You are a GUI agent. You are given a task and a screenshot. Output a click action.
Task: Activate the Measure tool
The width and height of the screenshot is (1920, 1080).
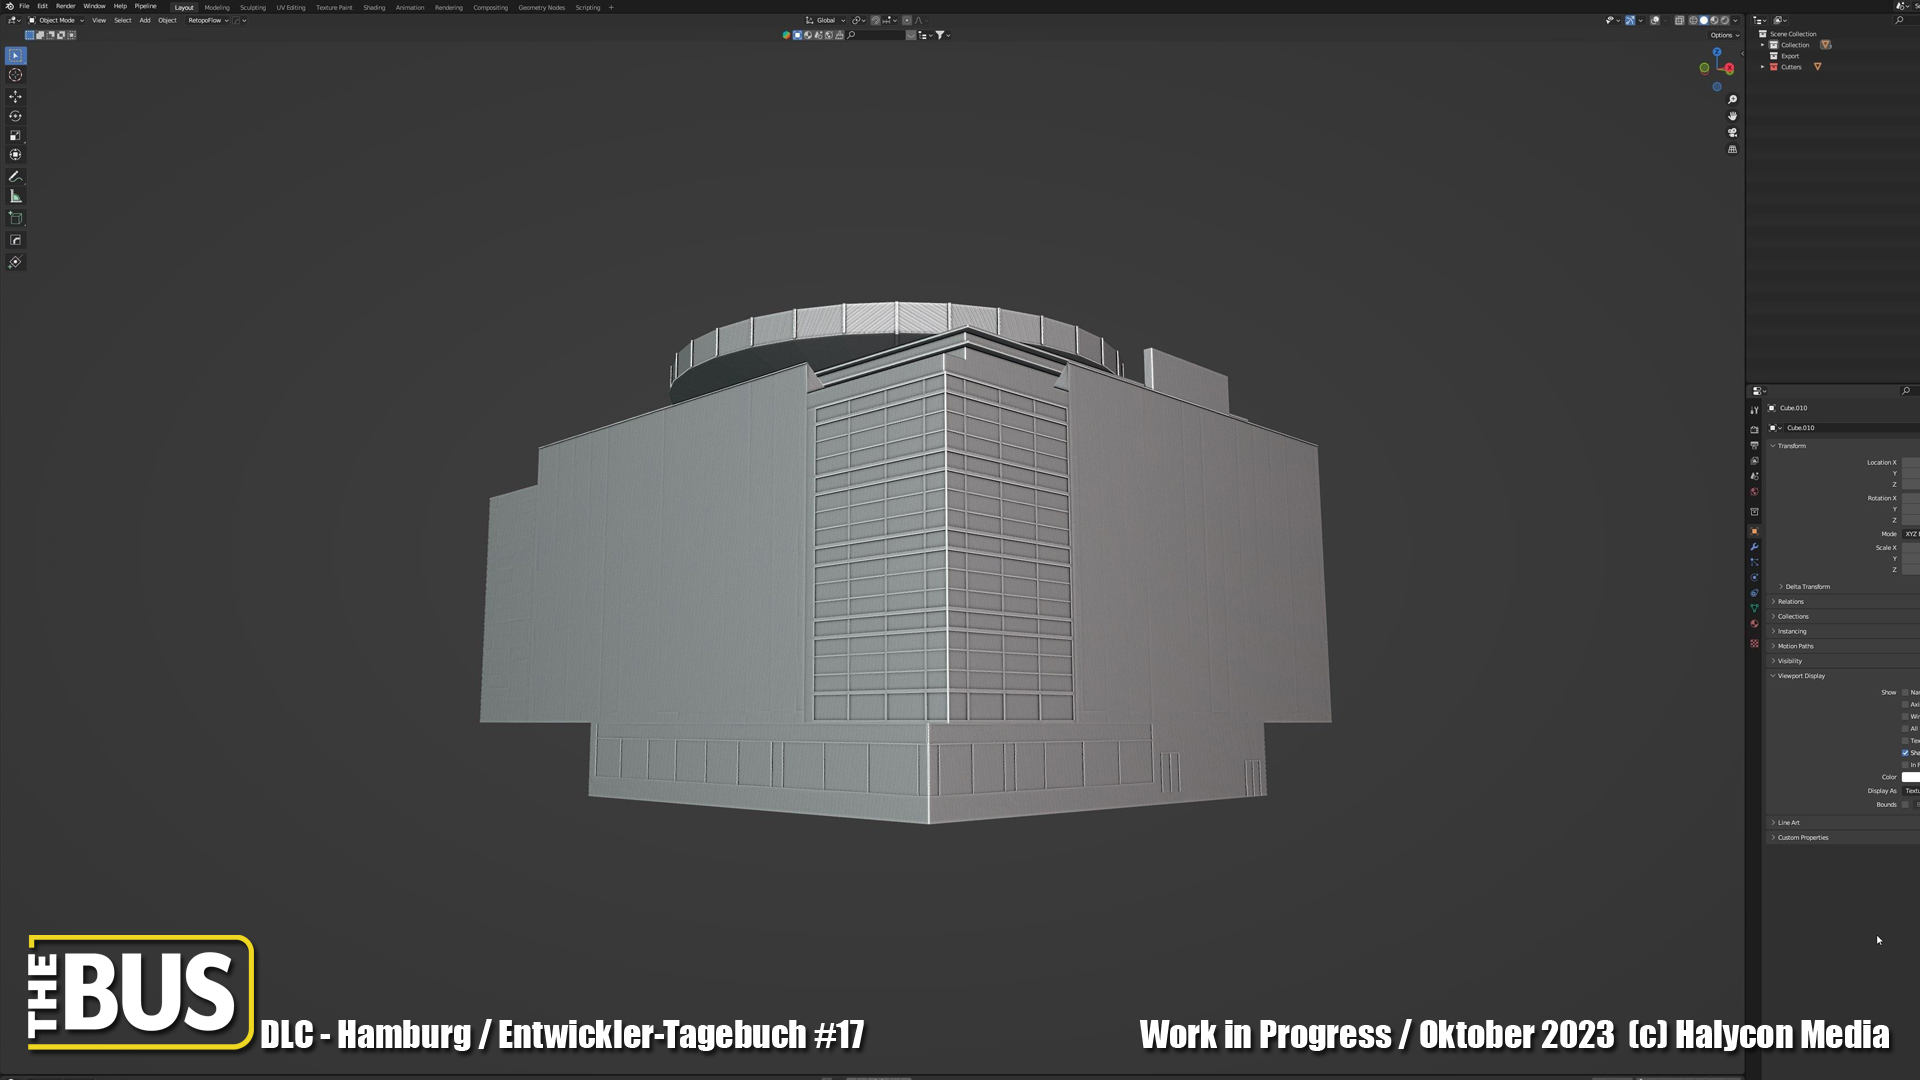click(15, 197)
